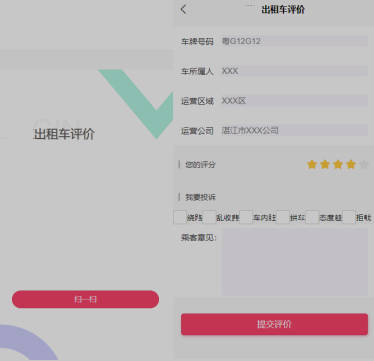Click the 乘客意见 comment text area
Image resolution: width=374 pixels, height=361 pixels.
click(x=295, y=262)
